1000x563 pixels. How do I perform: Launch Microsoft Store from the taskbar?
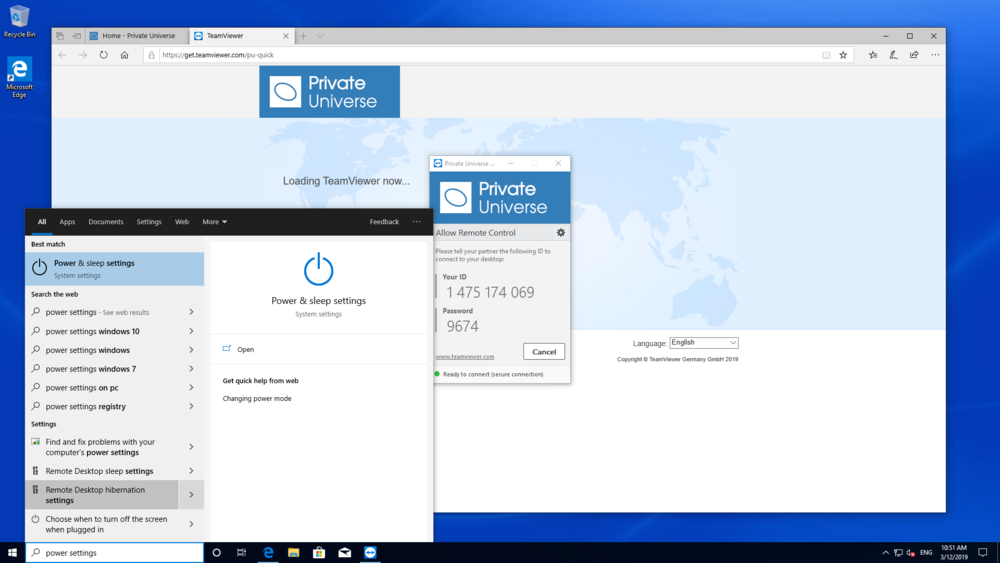click(319, 552)
